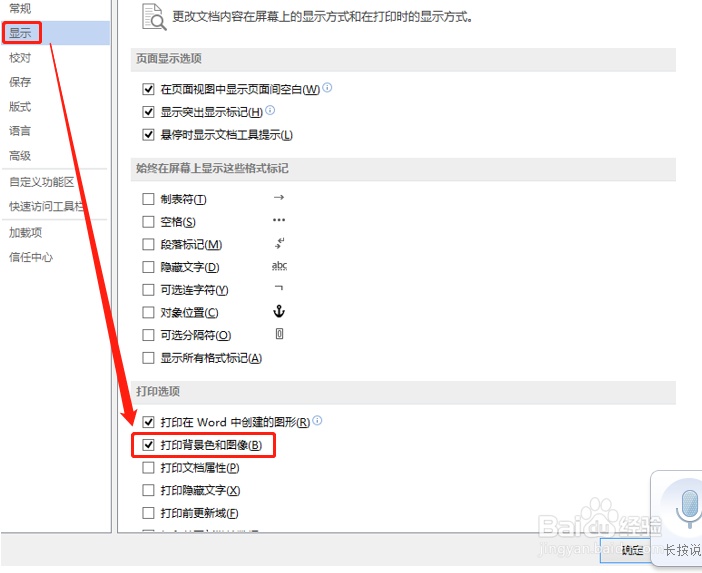Click the display settings magnifier page icon

(x=154, y=17)
